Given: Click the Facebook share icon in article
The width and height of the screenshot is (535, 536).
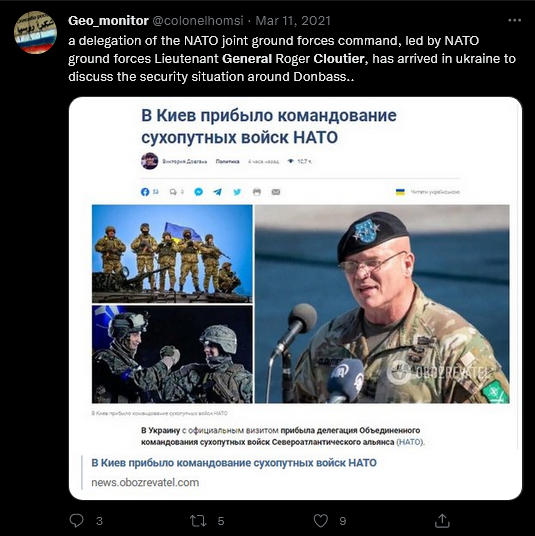Looking at the screenshot, I should click(145, 192).
